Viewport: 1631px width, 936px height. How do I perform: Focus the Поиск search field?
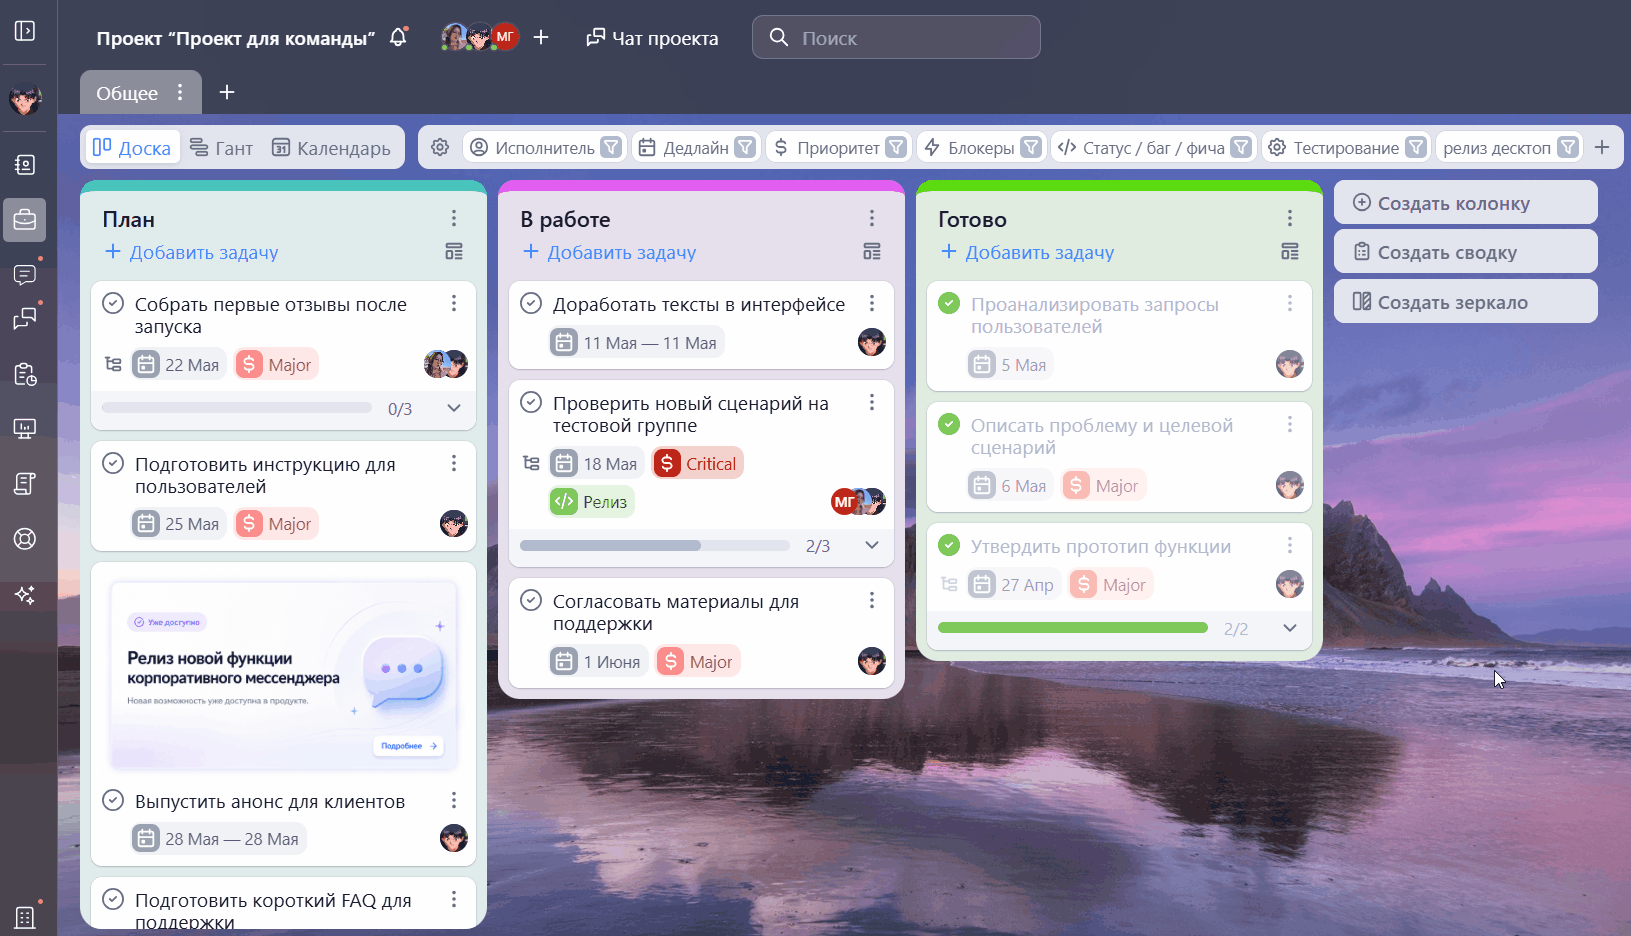tap(896, 37)
